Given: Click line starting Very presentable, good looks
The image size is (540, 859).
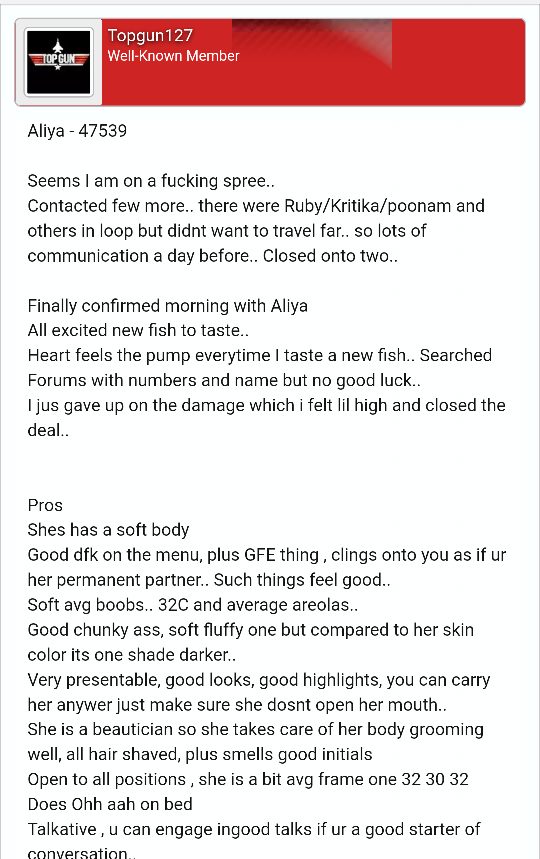Looking at the screenshot, I should (x=258, y=680).
